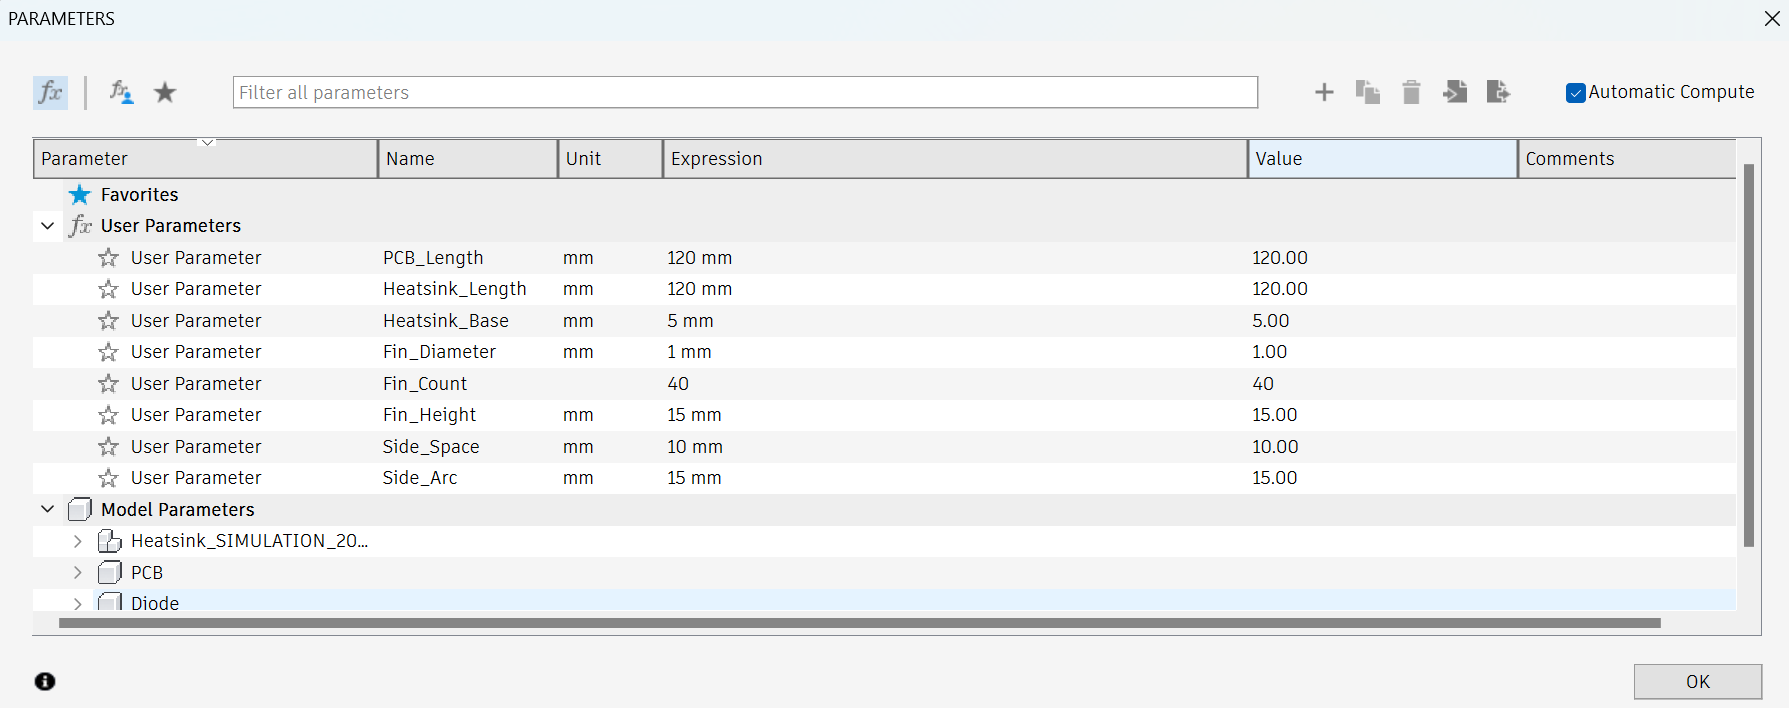The width and height of the screenshot is (1789, 708).
Task: Toggle the Automatic Compute checkbox
Action: click(1576, 93)
